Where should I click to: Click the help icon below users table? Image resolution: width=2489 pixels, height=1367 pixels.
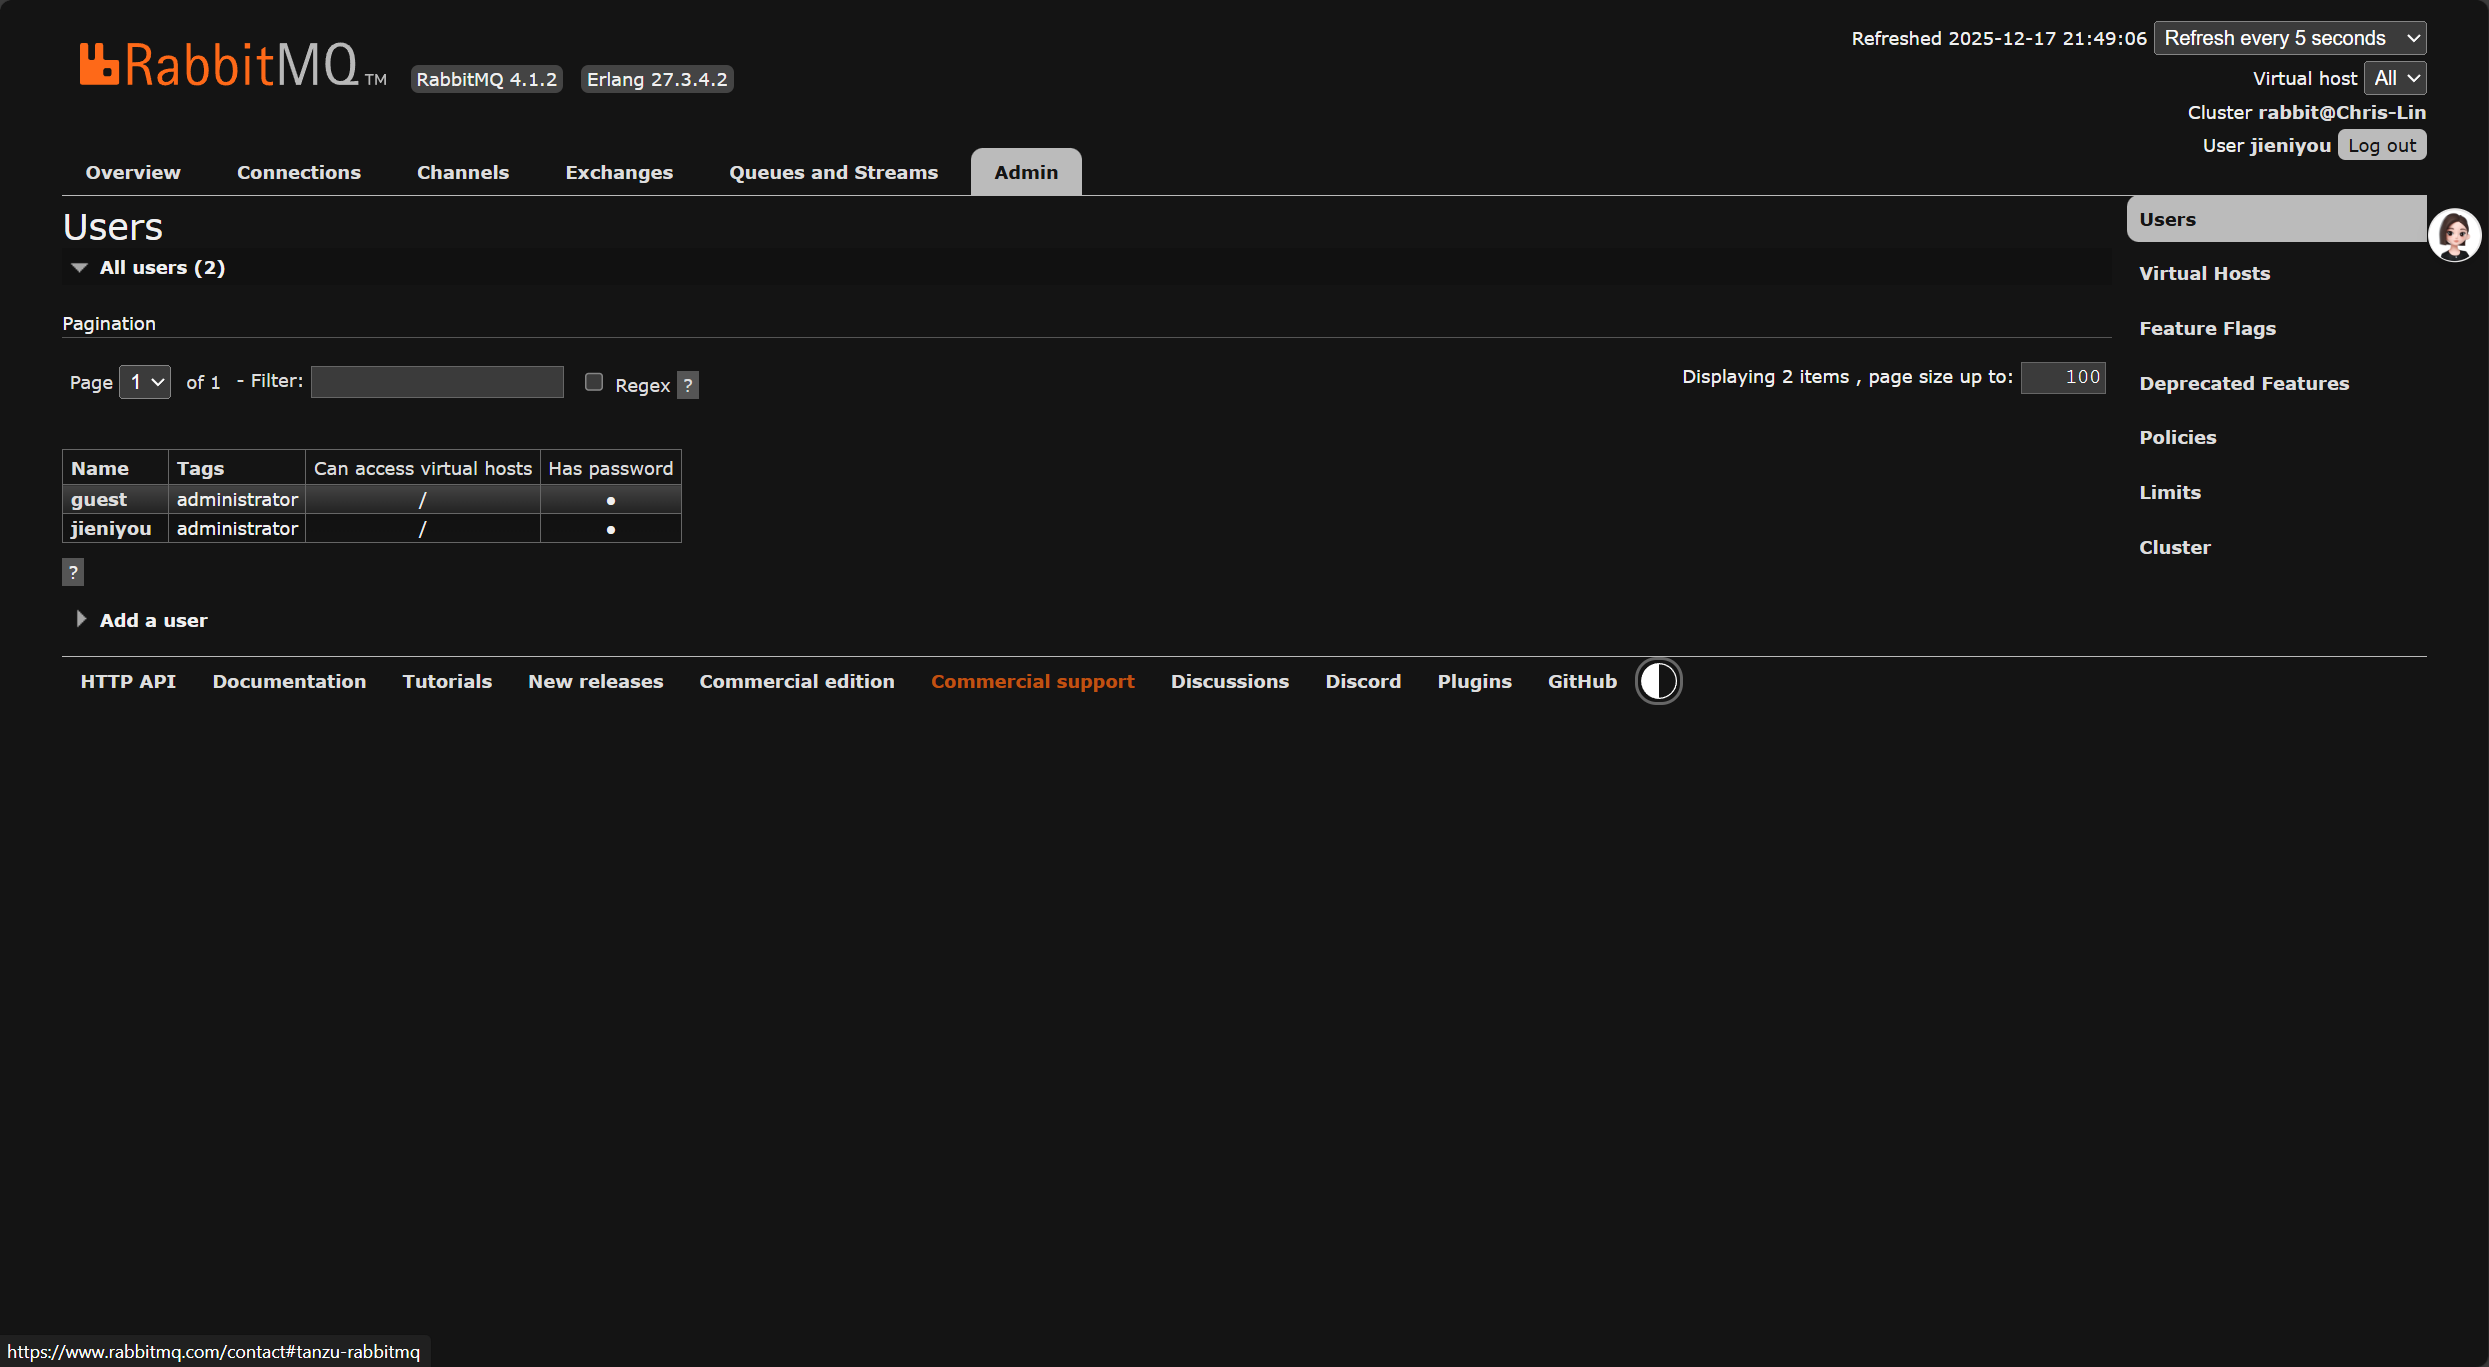point(73,572)
